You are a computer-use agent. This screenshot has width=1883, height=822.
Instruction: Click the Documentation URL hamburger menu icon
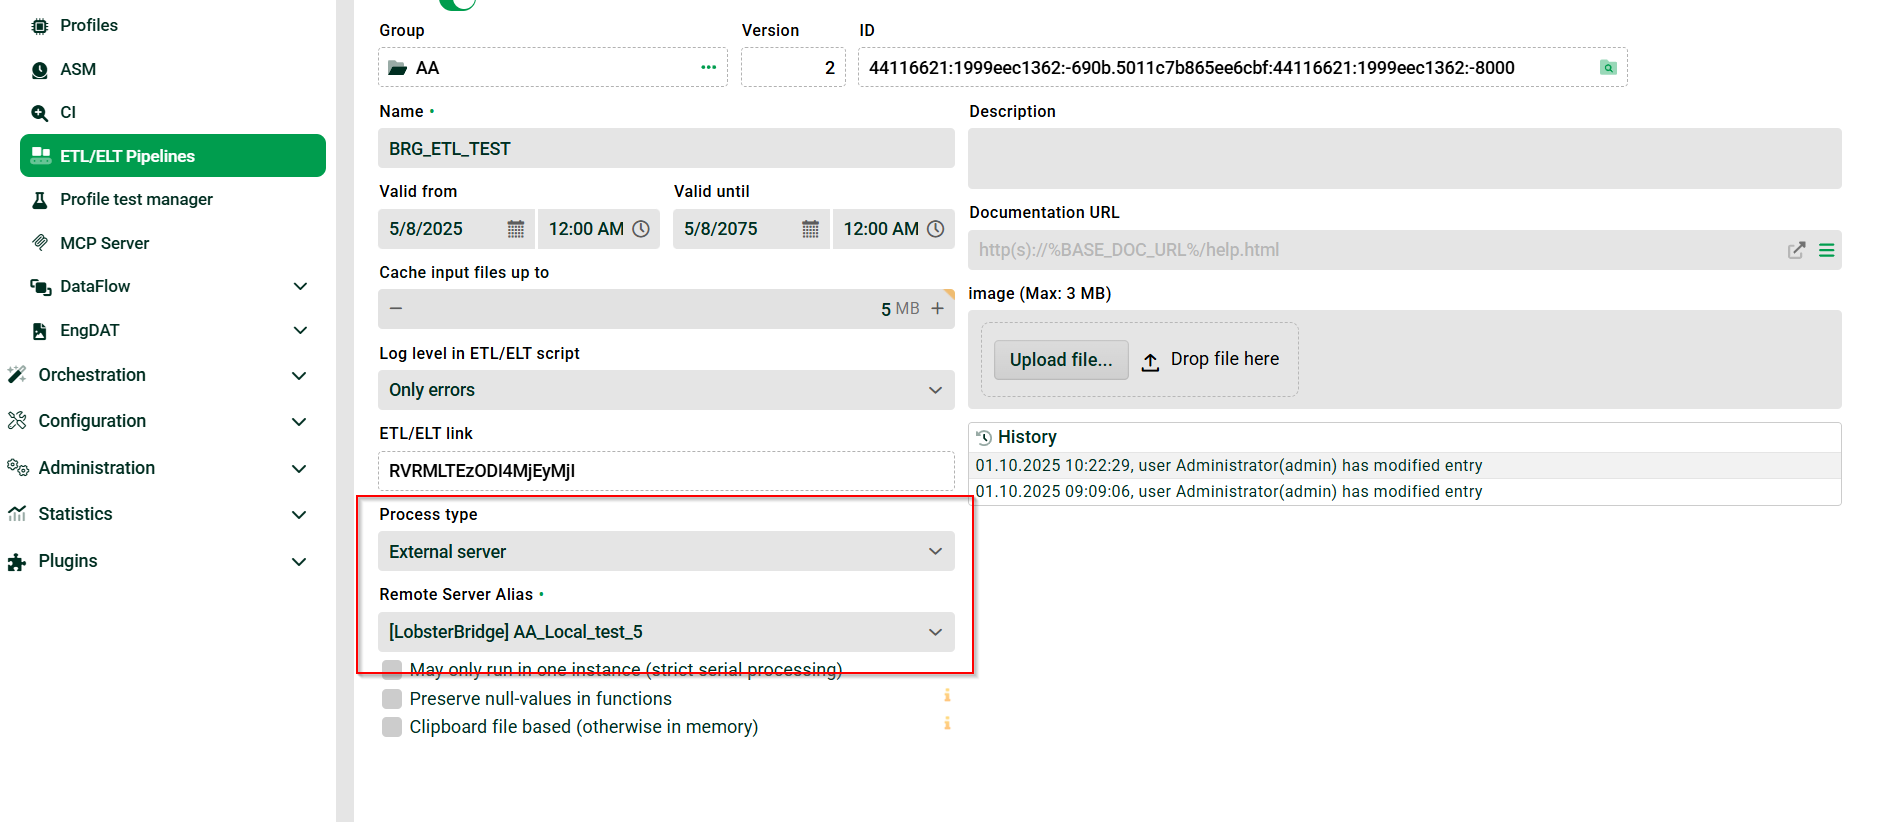[1826, 250]
